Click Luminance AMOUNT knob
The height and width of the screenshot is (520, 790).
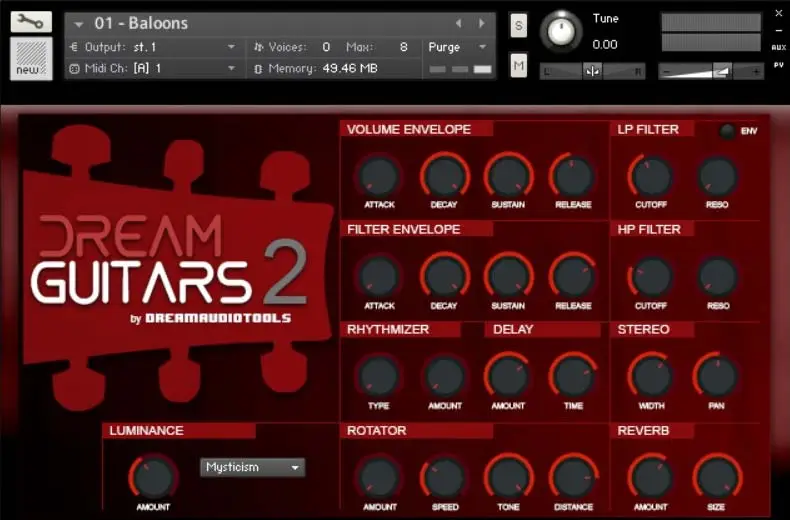pos(153,478)
